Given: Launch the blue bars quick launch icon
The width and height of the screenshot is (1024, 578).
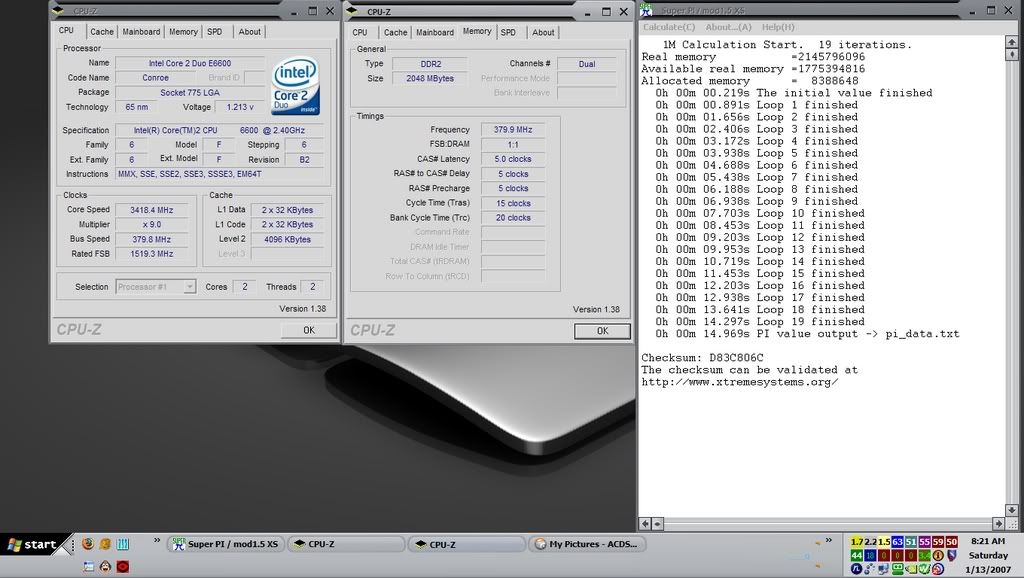Looking at the screenshot, I should point(123,543).
